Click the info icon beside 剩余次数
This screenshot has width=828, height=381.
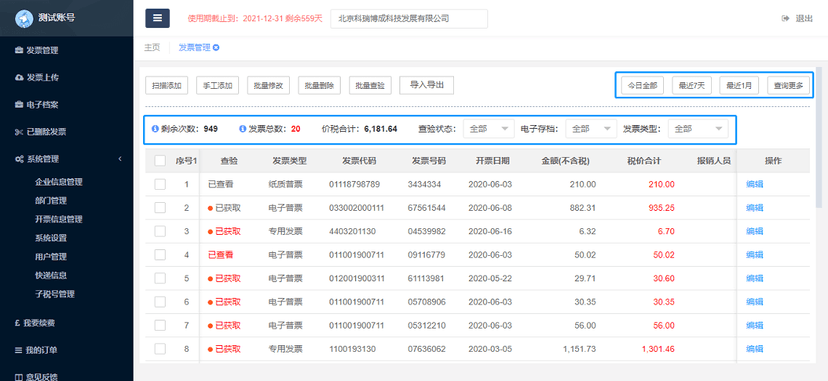click(155, 129)
